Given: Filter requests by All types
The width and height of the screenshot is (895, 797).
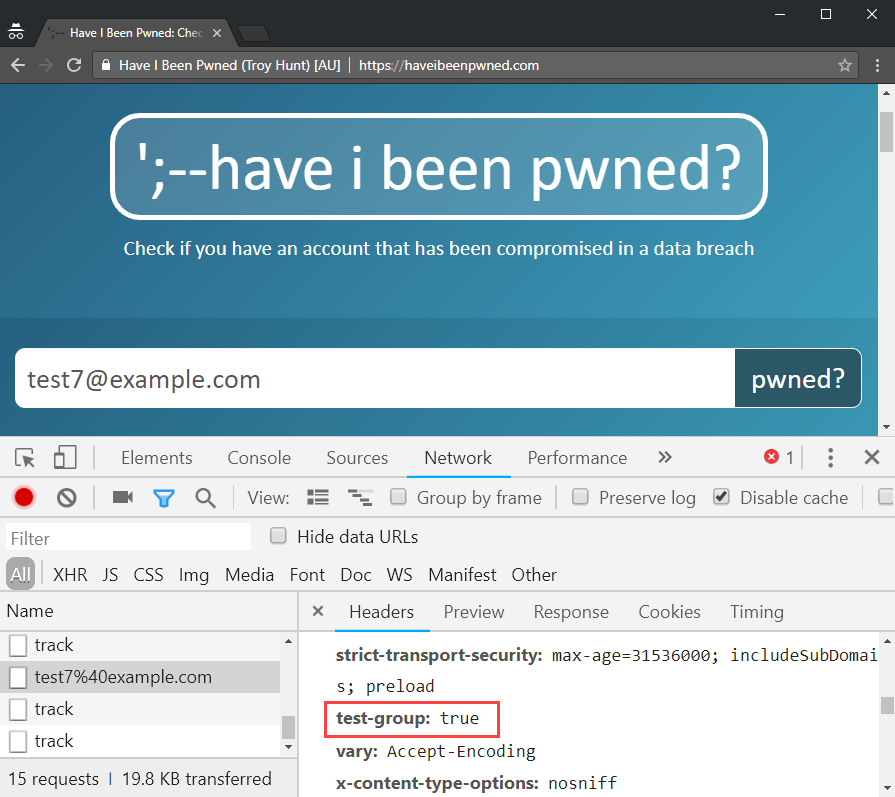Looking at the screenshot, I should 21,574.
